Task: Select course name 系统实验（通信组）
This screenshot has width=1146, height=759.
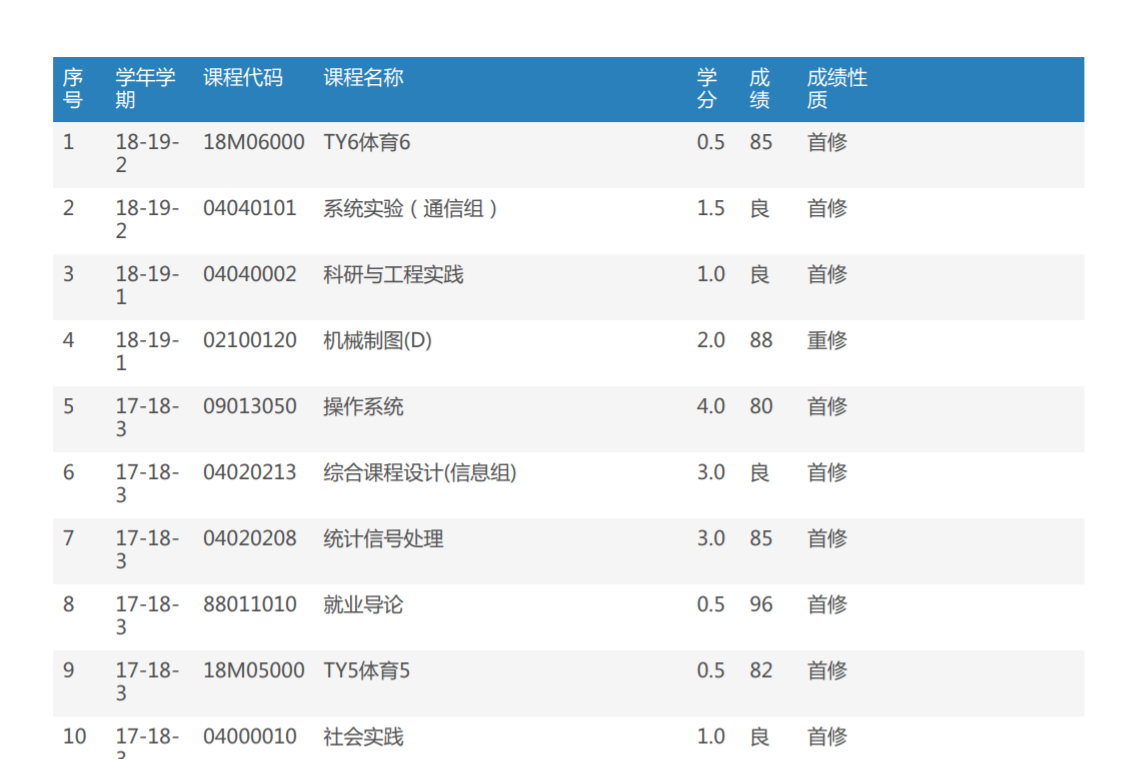Action: click(411, 208)
